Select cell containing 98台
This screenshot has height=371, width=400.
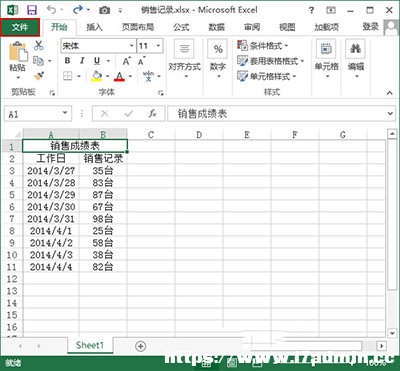[103, 219]
